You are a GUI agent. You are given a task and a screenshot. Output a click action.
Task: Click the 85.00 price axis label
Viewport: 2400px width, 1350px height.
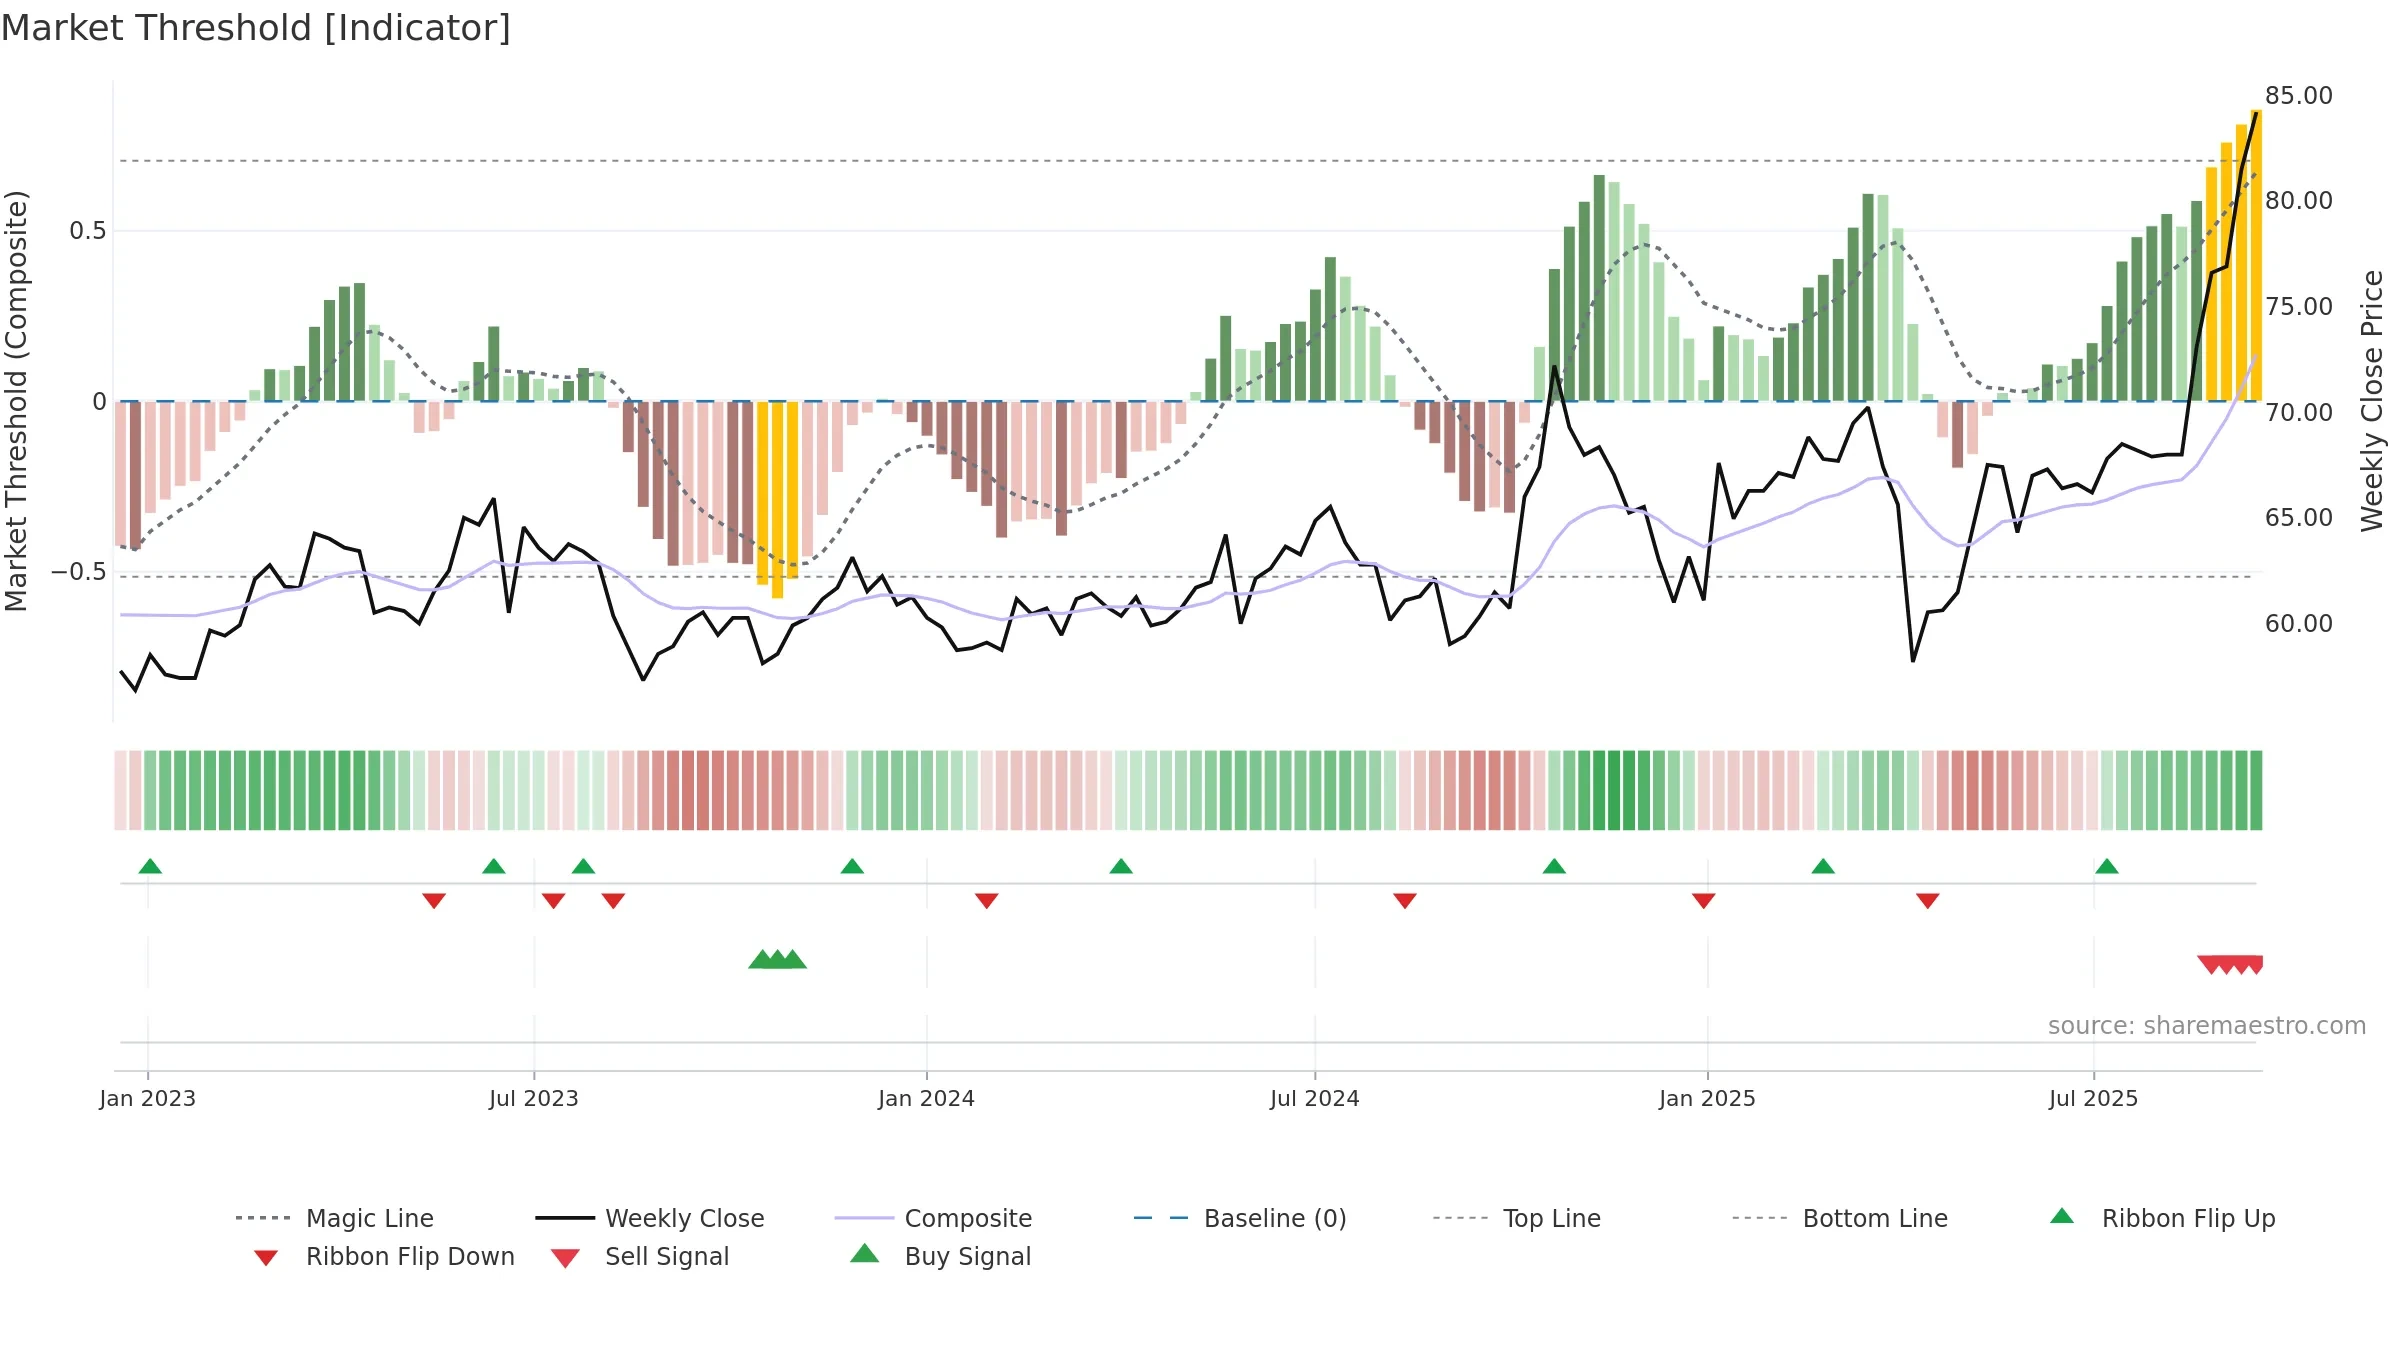pyautogui.click(x=2299, y=96)
